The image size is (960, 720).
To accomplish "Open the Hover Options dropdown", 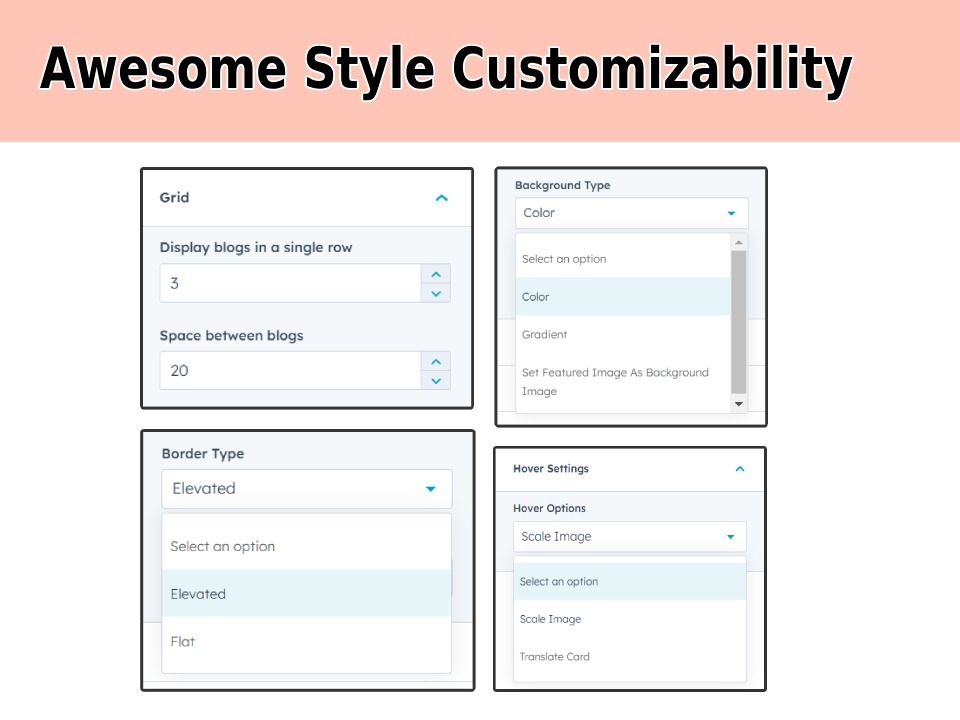I will (x=629, y=537).
